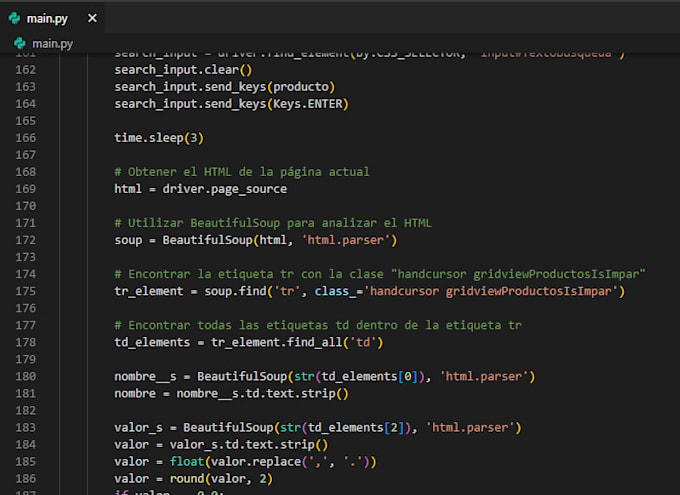Click on nombre__s = BeautifulSoup line
The height and width of the screenshot is (495, 680).
coord(325,376)
